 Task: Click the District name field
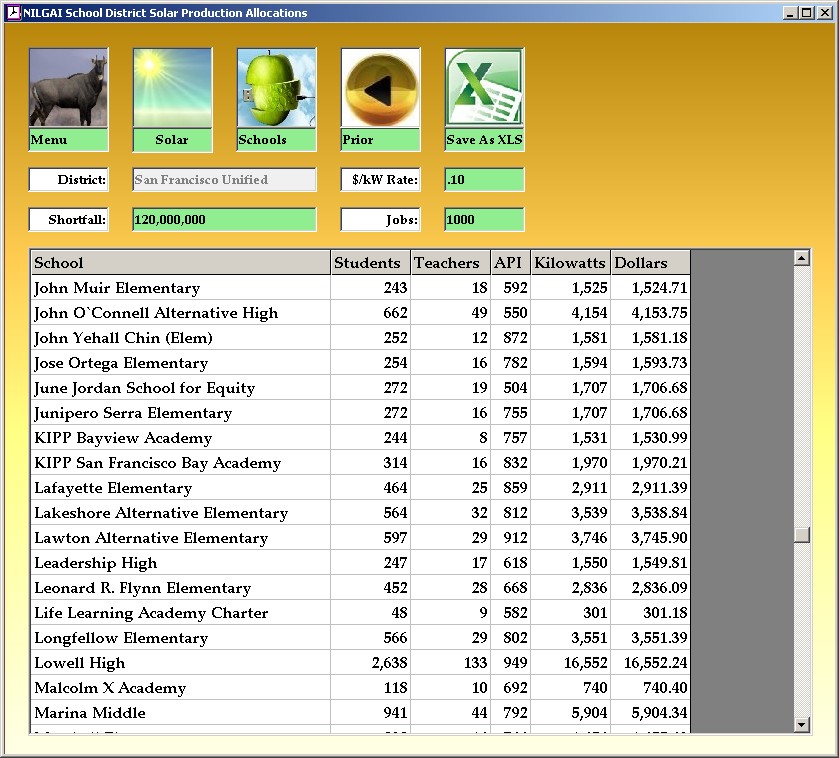pos(224,180)
